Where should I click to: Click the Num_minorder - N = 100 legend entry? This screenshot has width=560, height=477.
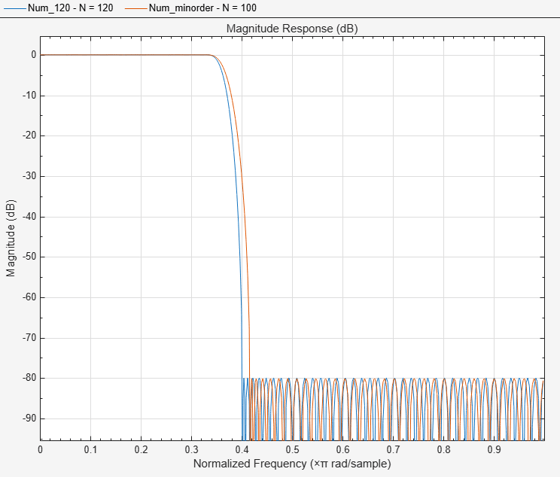point(202,8)
